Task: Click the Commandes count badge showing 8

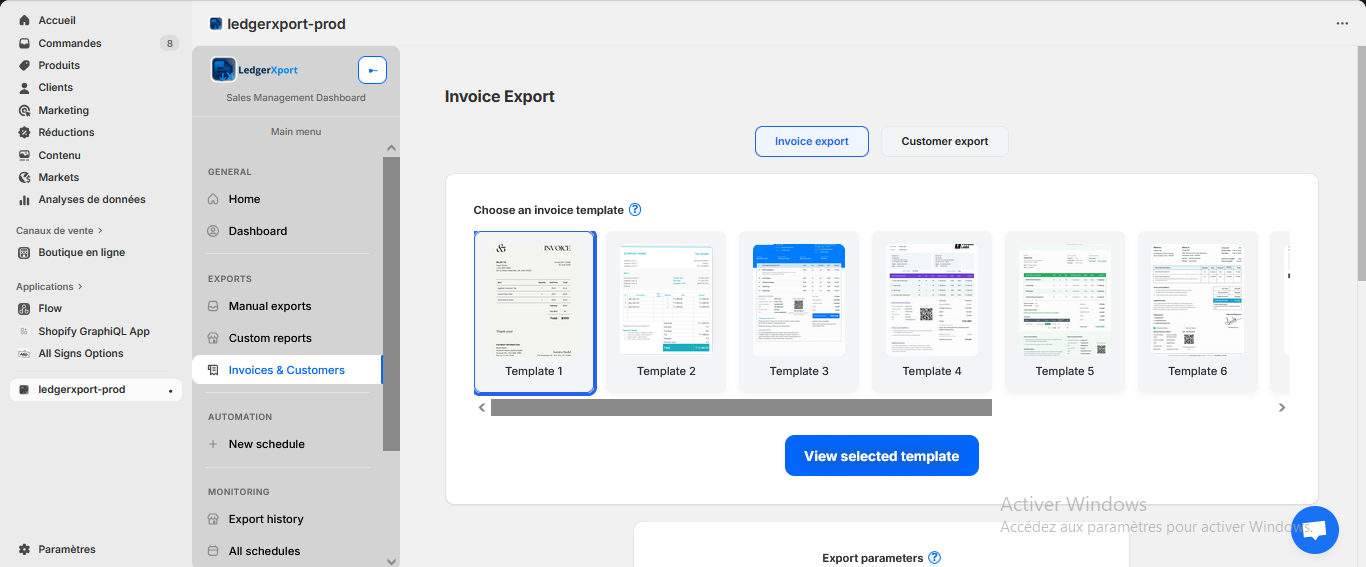Action: [170, 43]
